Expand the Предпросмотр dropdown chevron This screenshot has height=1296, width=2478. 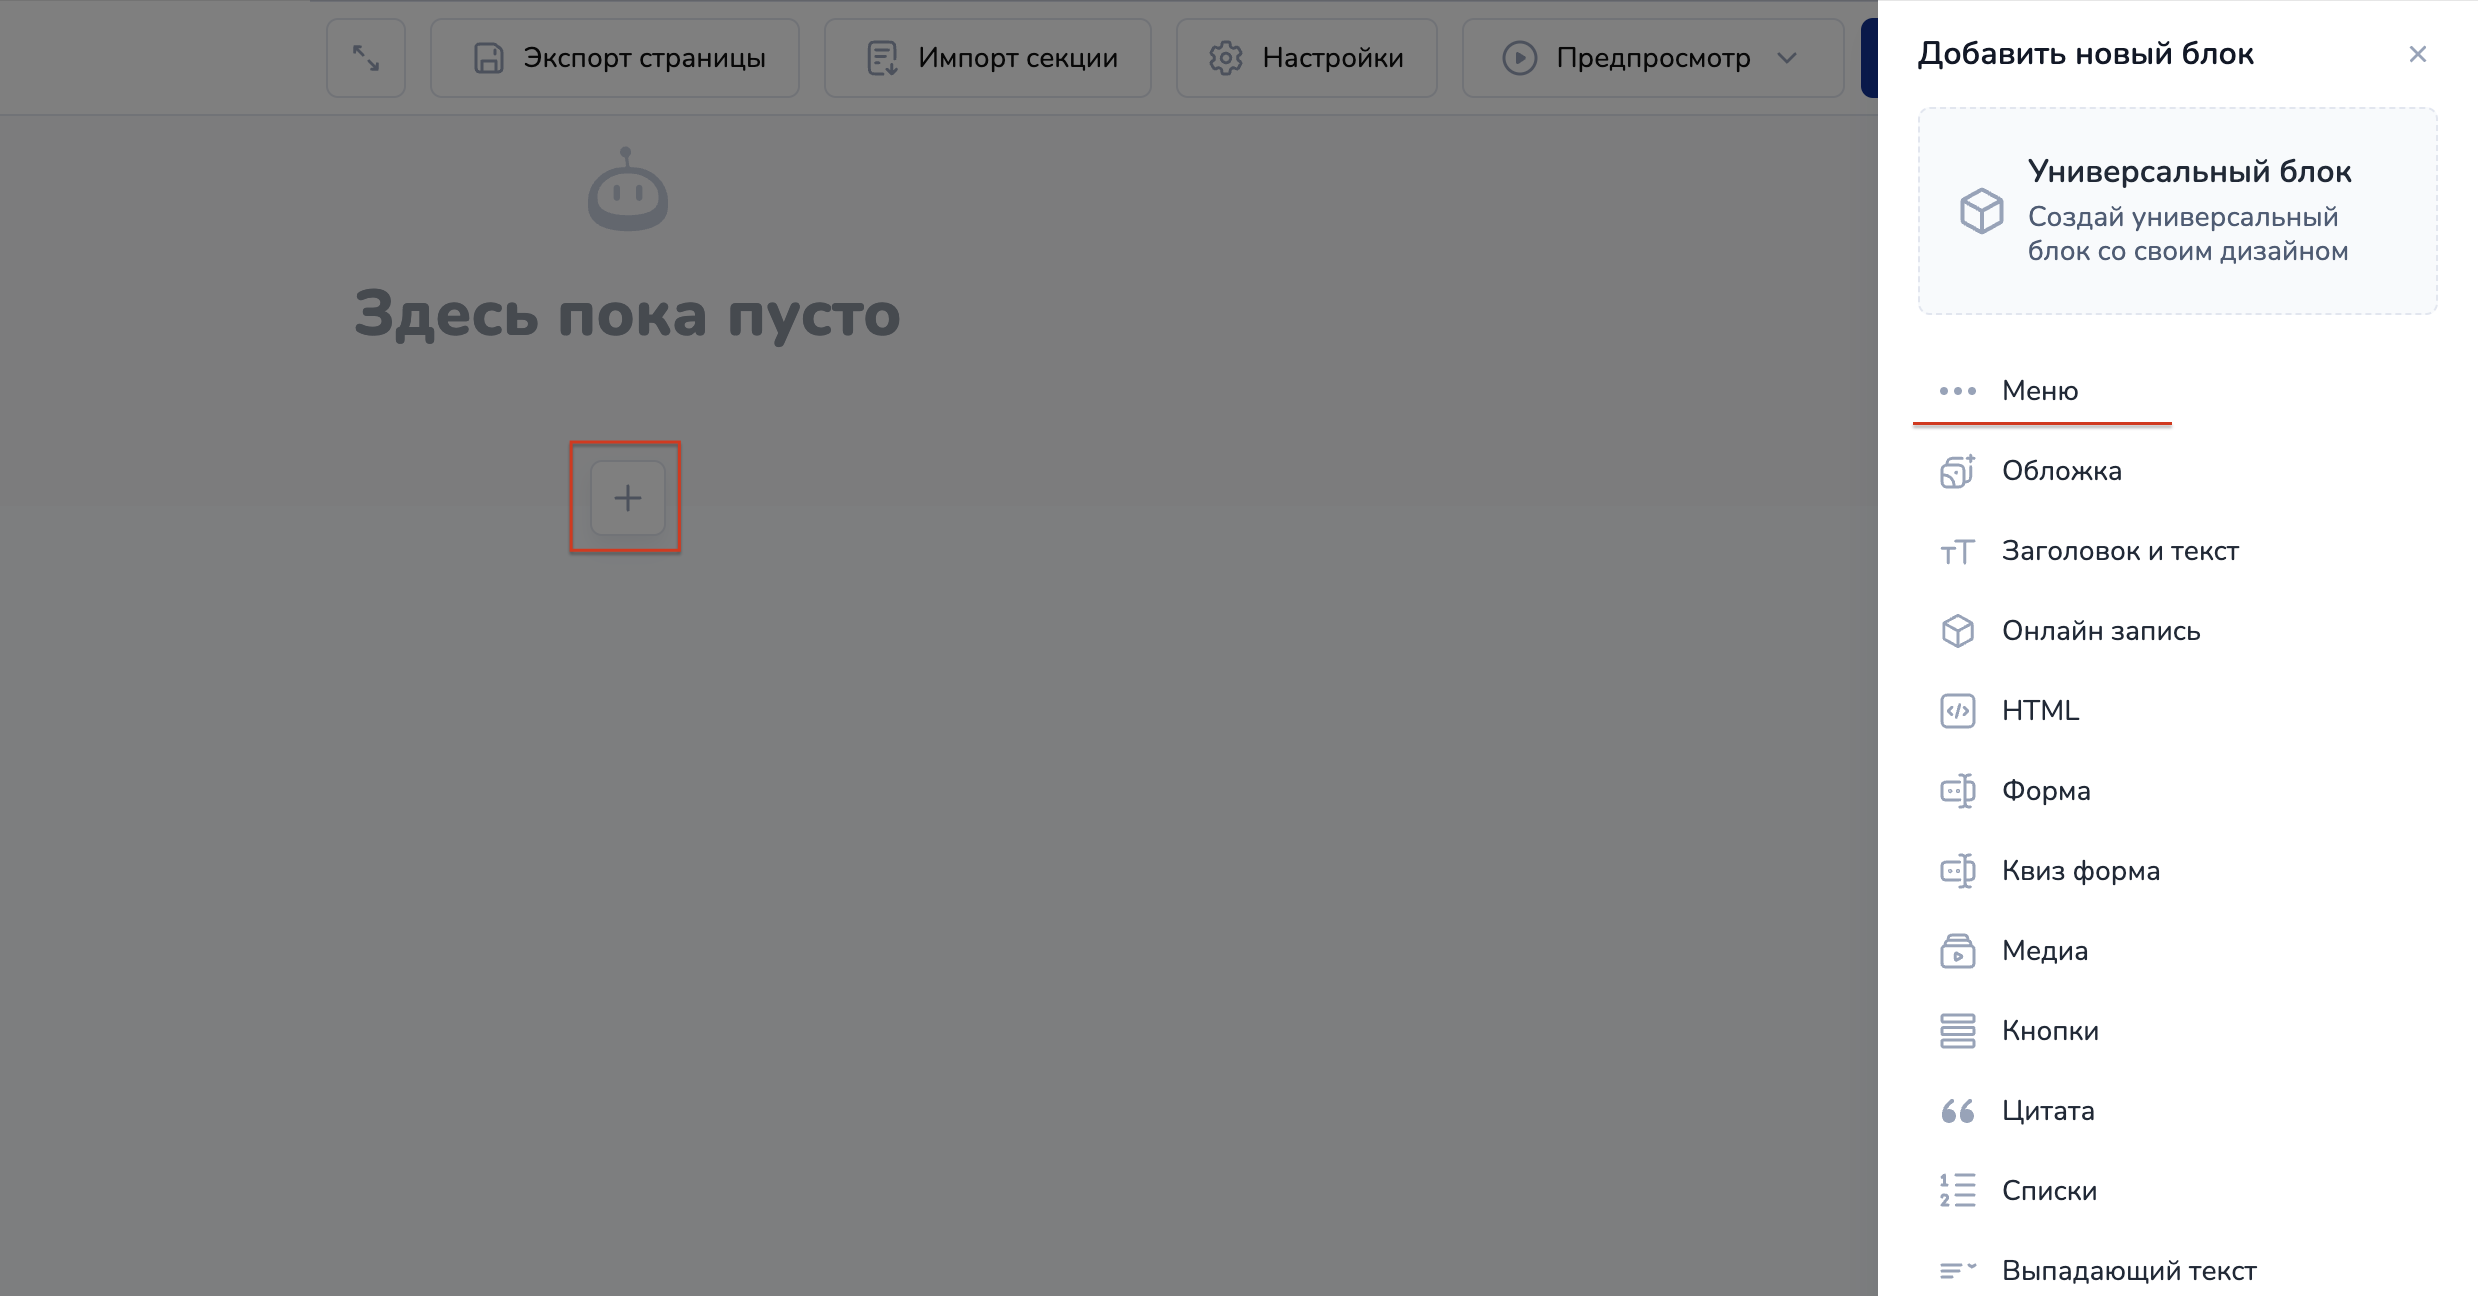1787,58
